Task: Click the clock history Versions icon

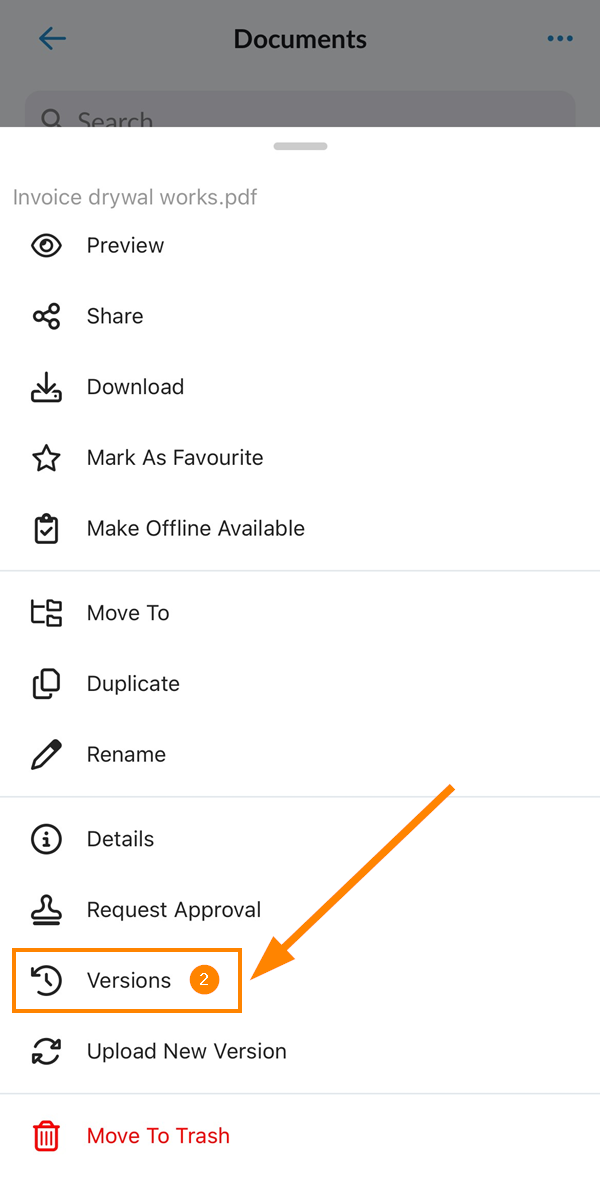Action: click(x=47, y=981)
